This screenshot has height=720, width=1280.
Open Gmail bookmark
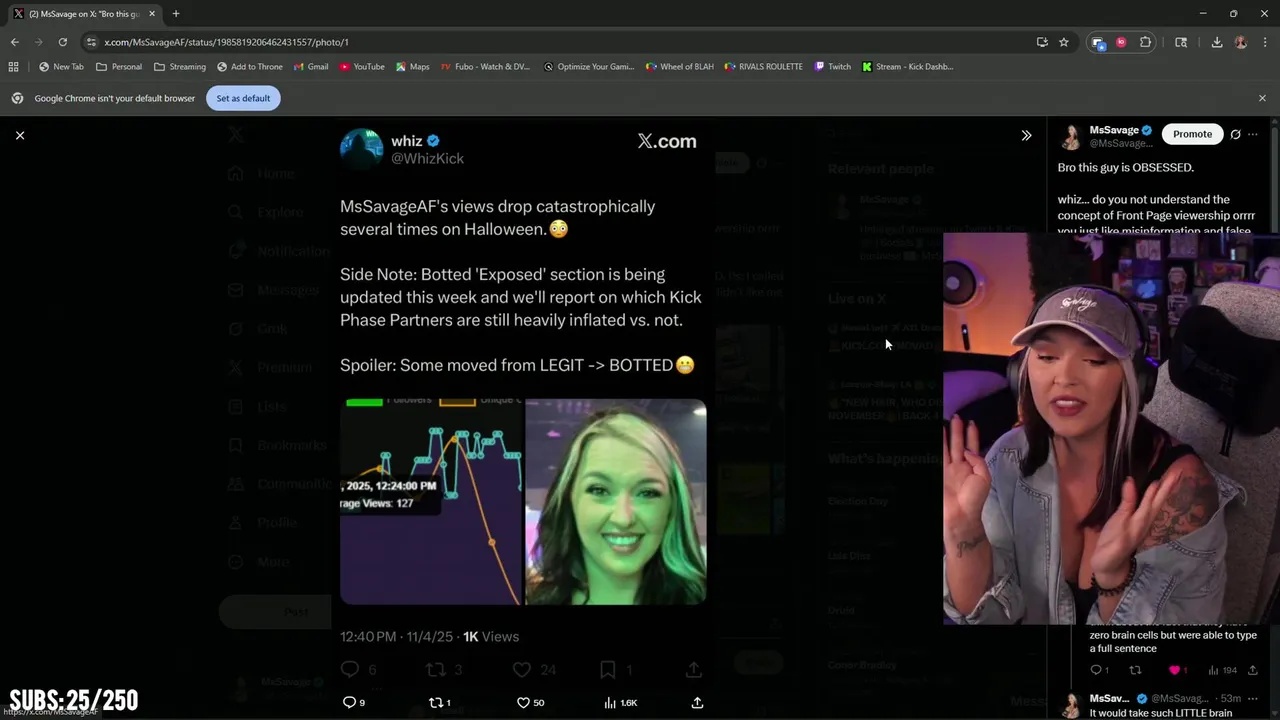pyautogui.click(x=311, y=67)
